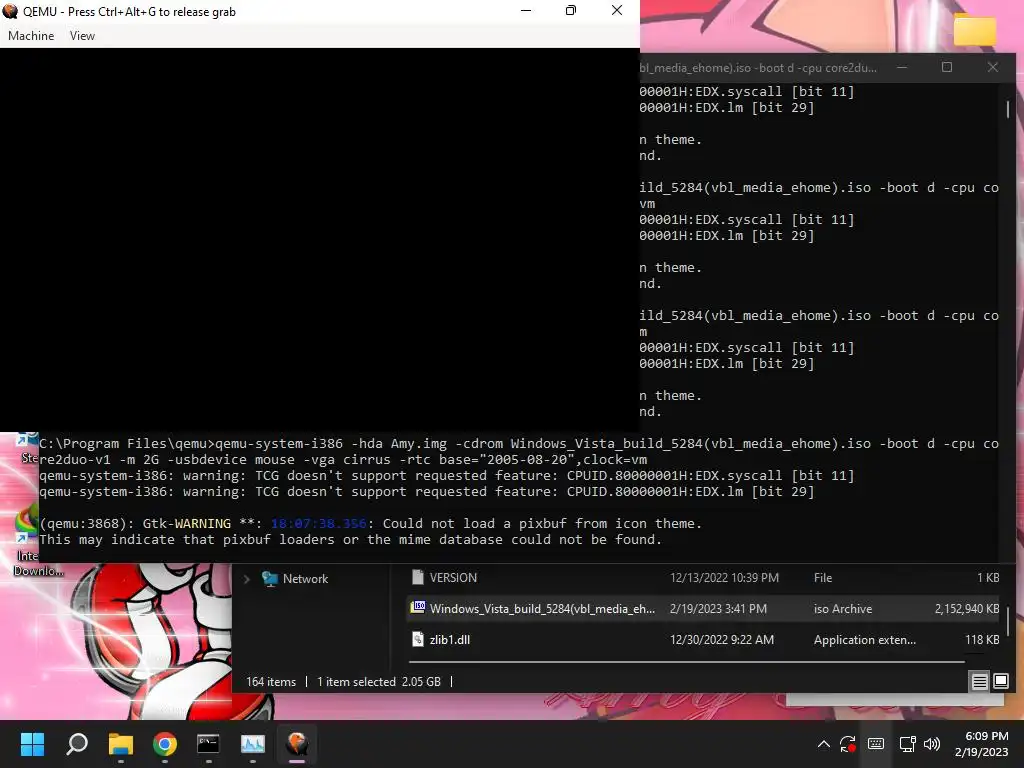Restore down the QEMU window
Screen dimensions: 1024x768
point(571,10)
